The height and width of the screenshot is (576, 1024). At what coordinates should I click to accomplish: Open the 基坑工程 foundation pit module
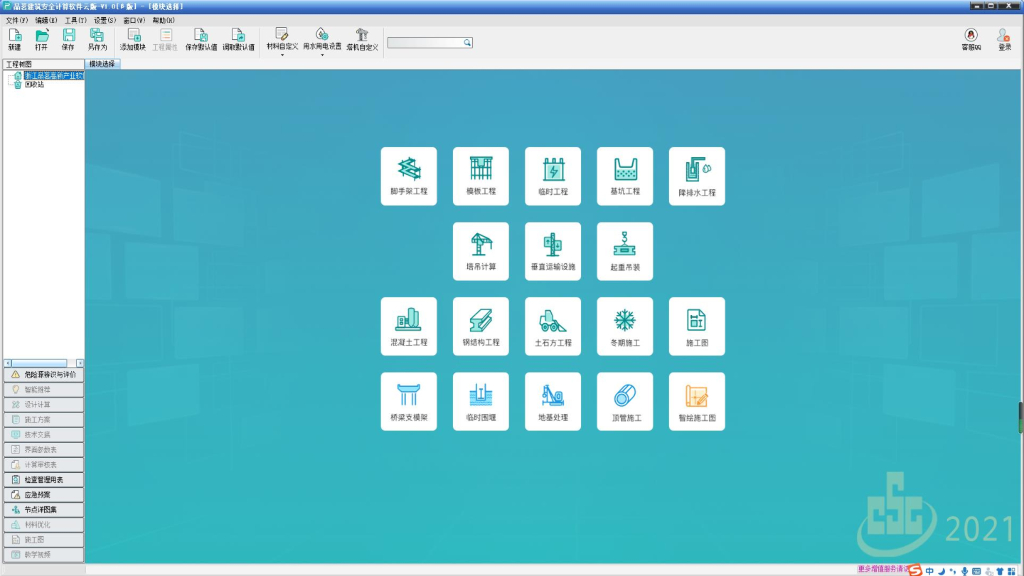click(x=624, y=176)
